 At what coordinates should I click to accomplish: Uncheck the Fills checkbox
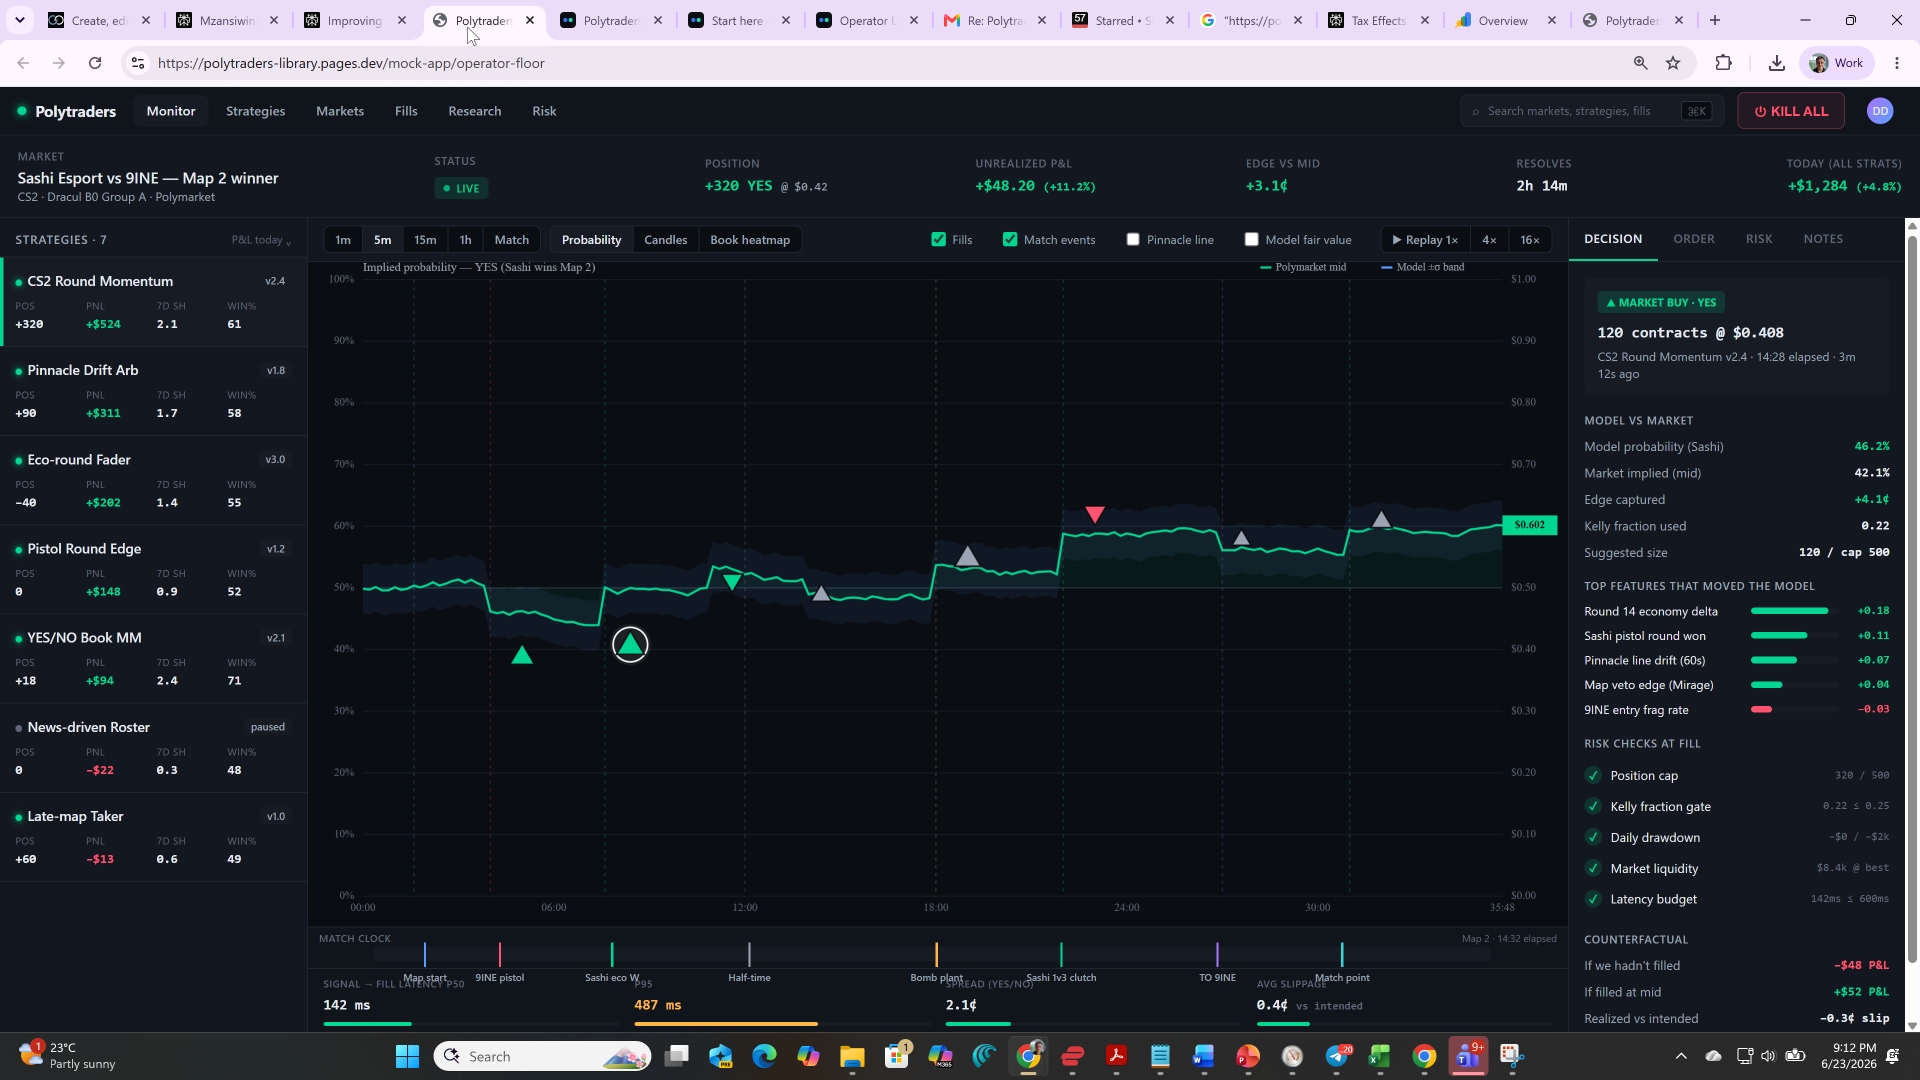(x=938, y=239)
